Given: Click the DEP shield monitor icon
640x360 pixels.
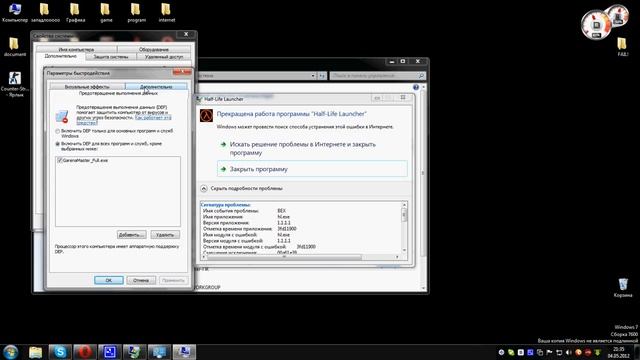Looking at the screenshot, I should 62,116.
